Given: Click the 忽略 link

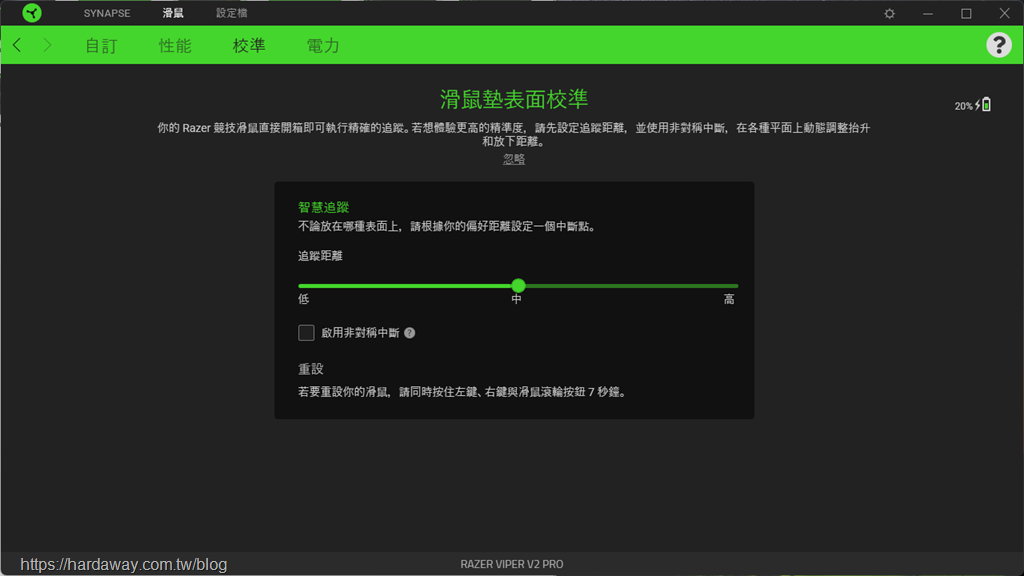Looking at the screenshot, I should tap(514, 159).
